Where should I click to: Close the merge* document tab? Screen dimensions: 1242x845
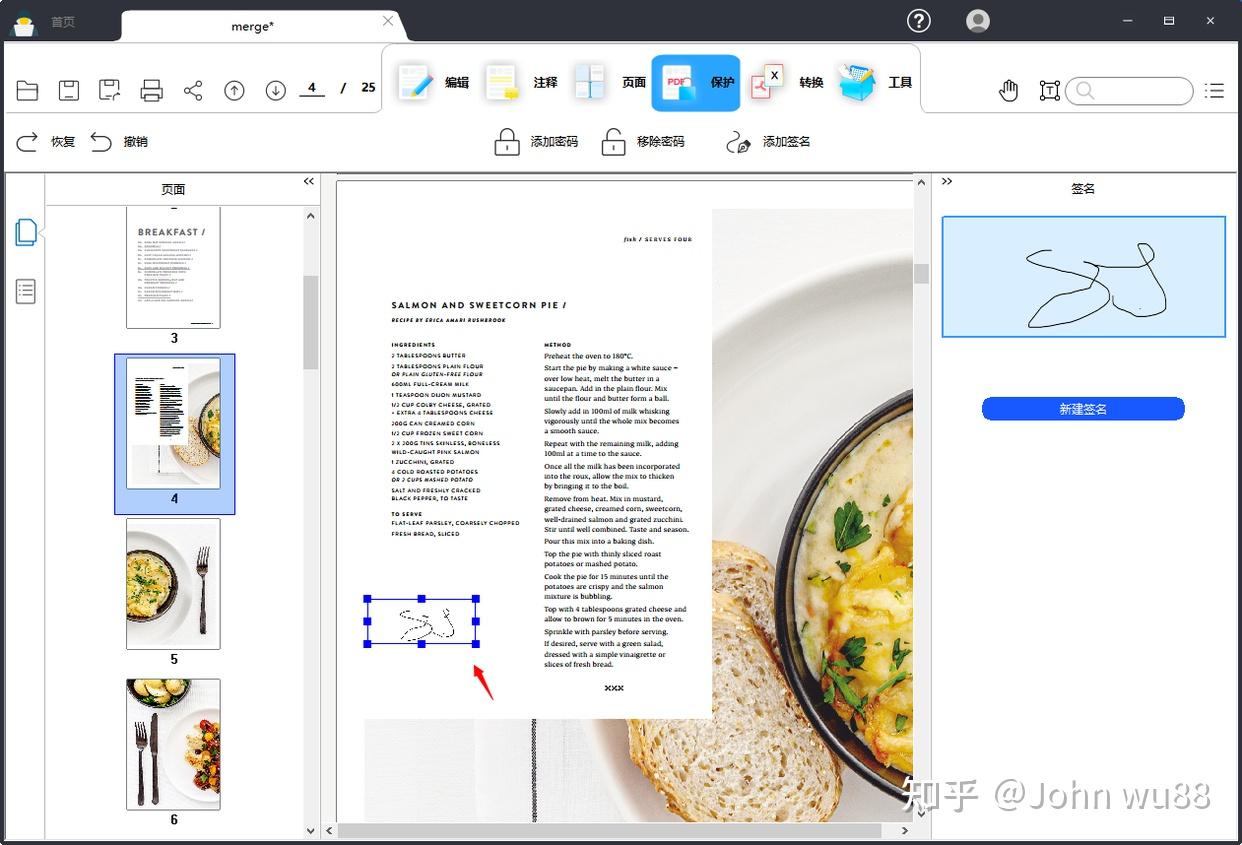coord(388,21)
